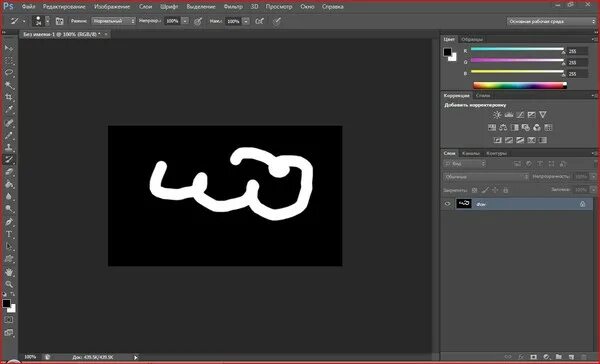Toggle the Brush panel button
600x364 pixels.
pos(59,21)
